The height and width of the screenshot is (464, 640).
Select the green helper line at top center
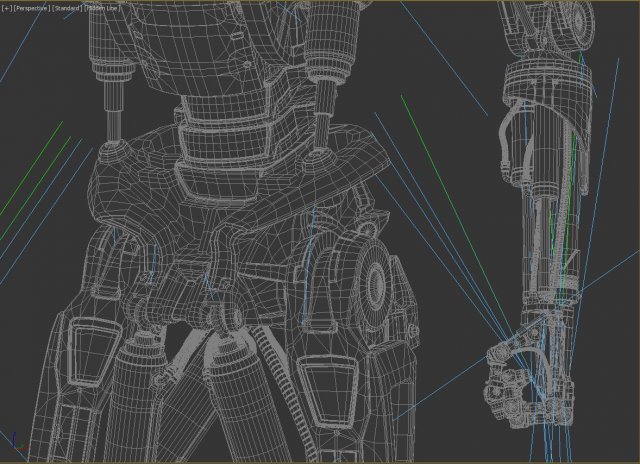412,115
